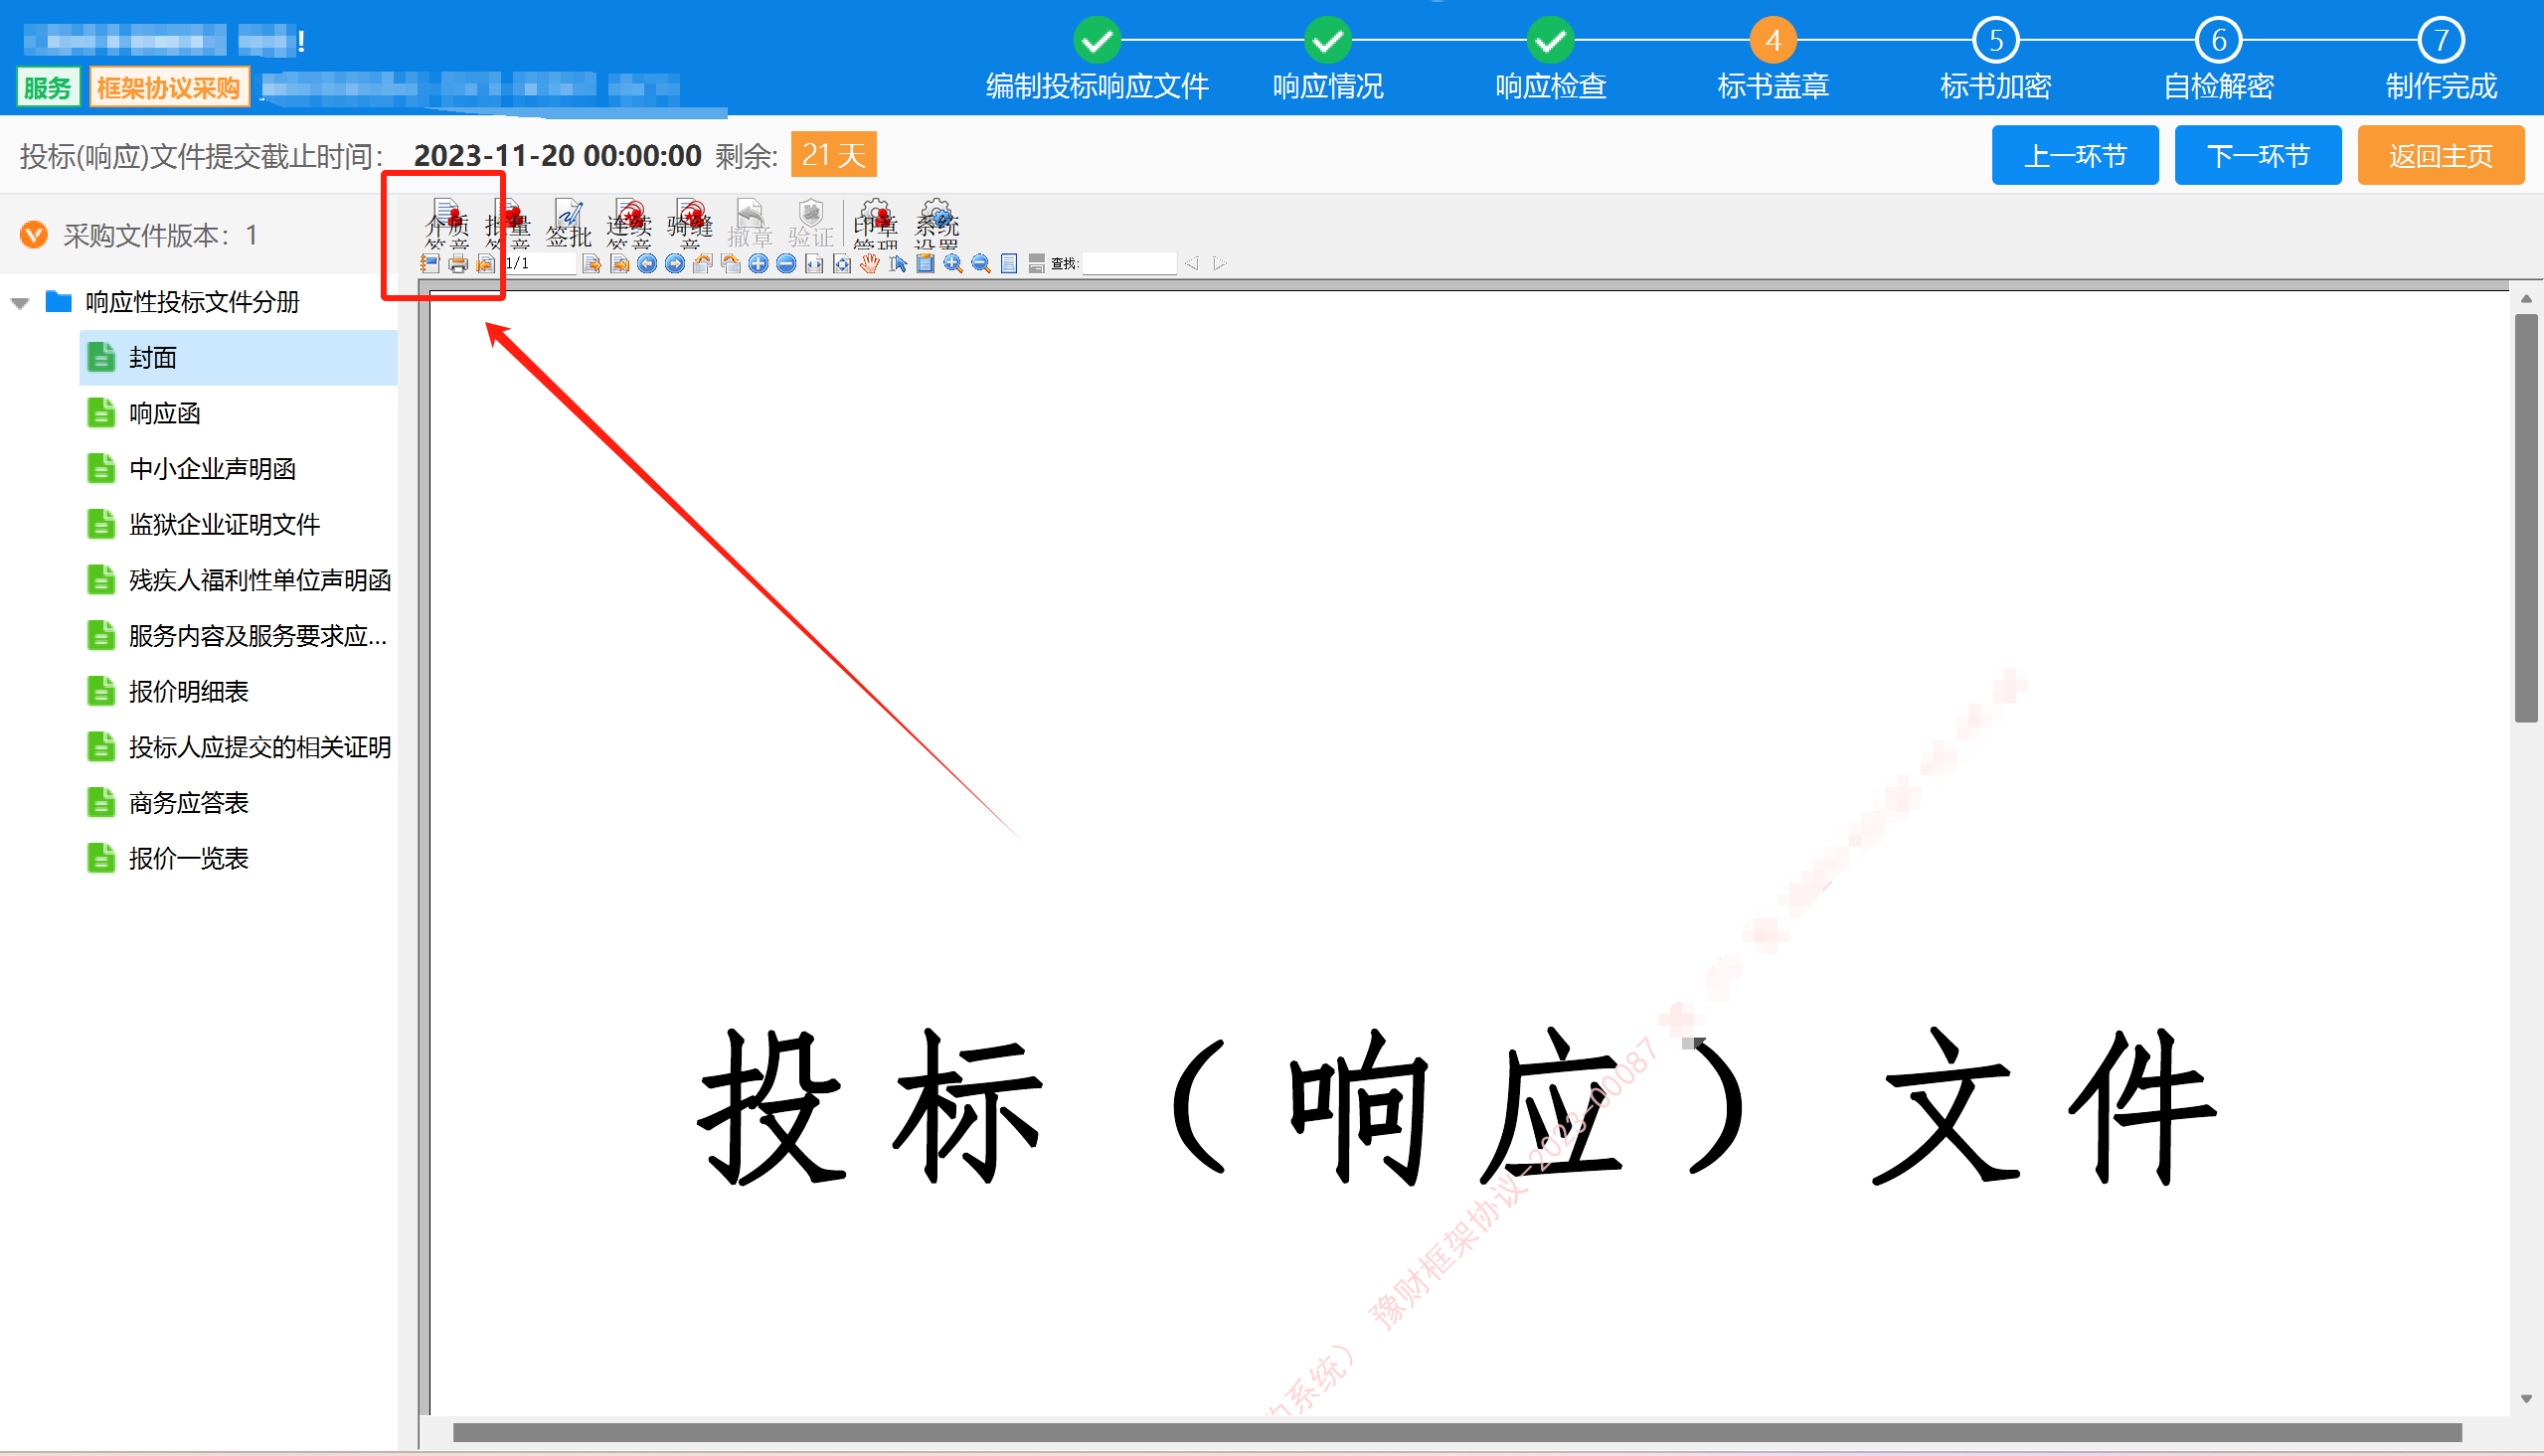Go to next page icon
Viewport: 2544px width, 1456px height.
(x=592, y=263)
